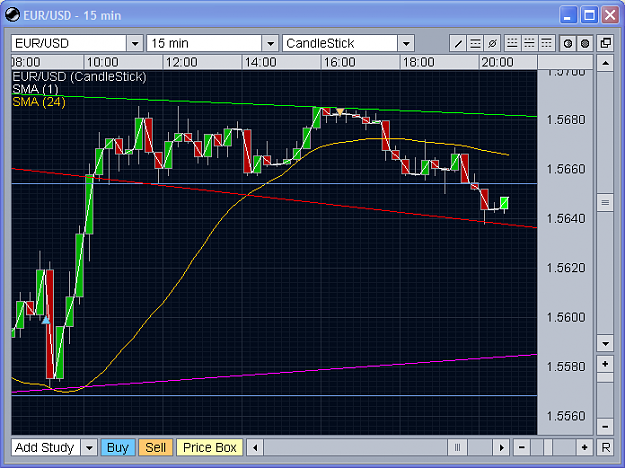
Task: Click the SMA (24) legend label
Action: point(39,102)
